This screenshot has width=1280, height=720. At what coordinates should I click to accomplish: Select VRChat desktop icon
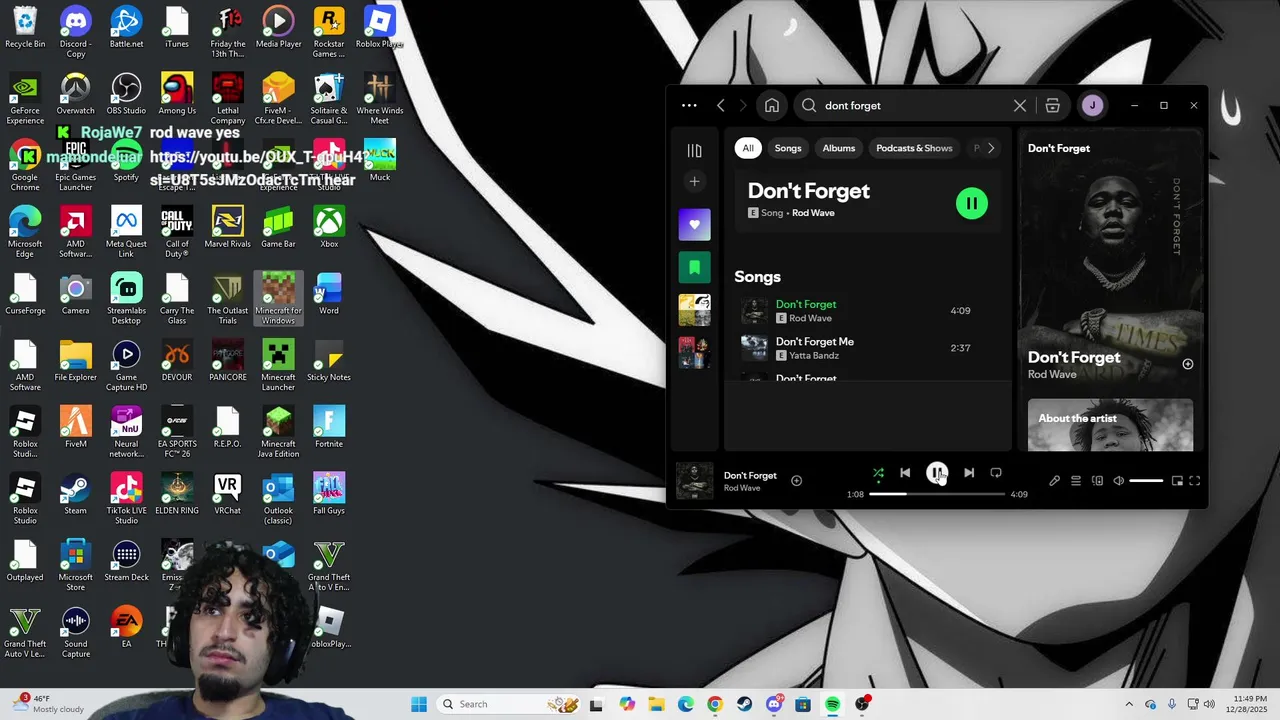[227, 495]
